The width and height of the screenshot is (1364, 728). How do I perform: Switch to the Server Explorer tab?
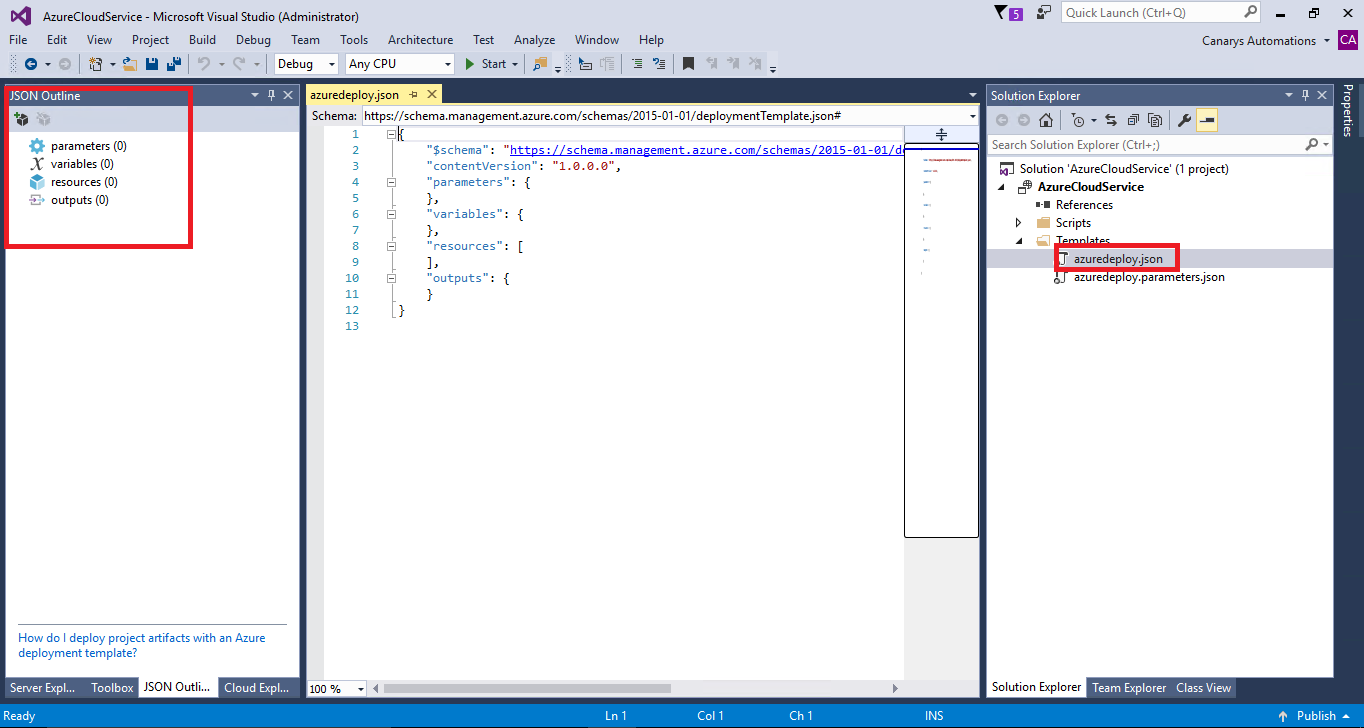click(x=42, y=688)
